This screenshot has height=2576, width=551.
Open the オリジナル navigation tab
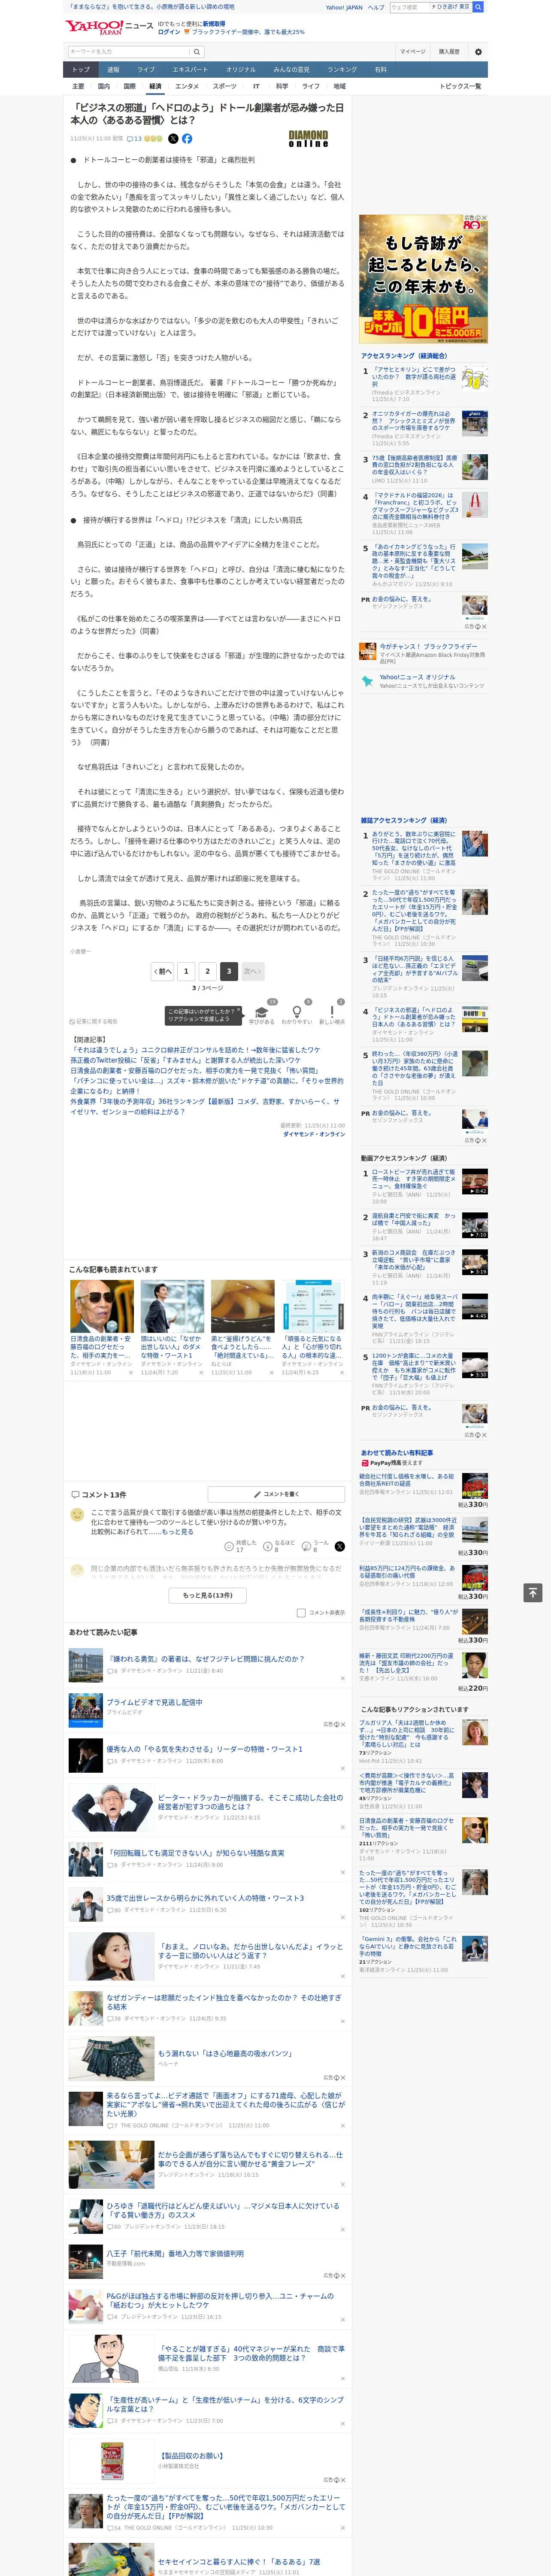(x=241, y=70)
